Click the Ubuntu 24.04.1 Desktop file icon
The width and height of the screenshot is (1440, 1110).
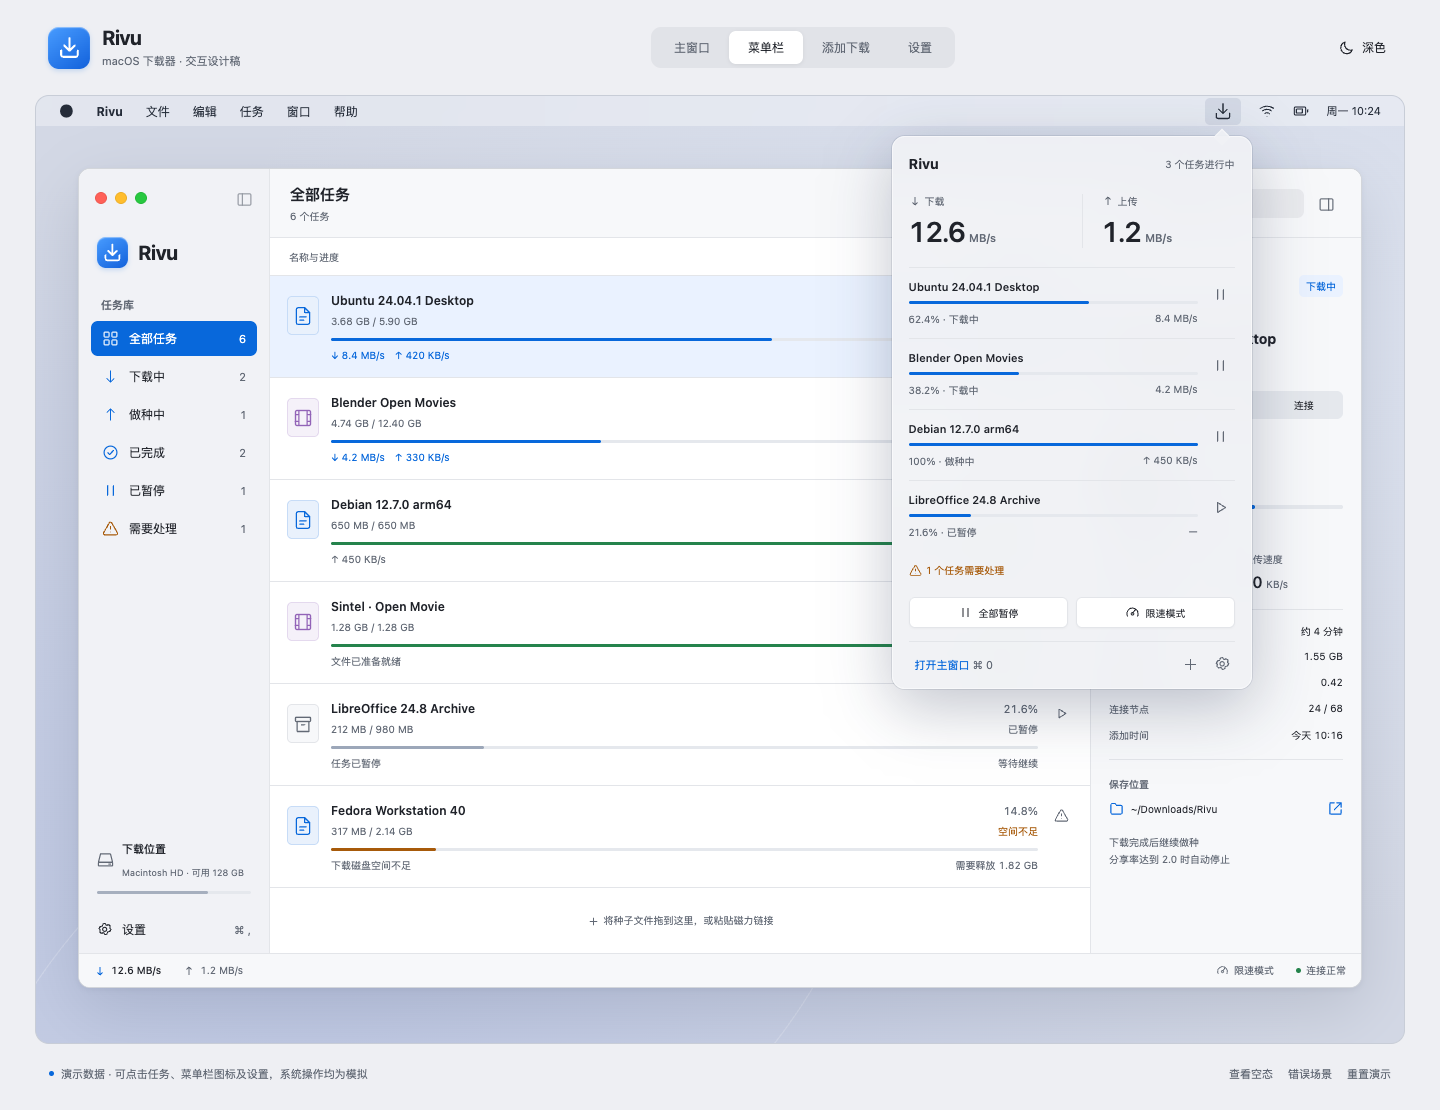(x=303, y=316)
